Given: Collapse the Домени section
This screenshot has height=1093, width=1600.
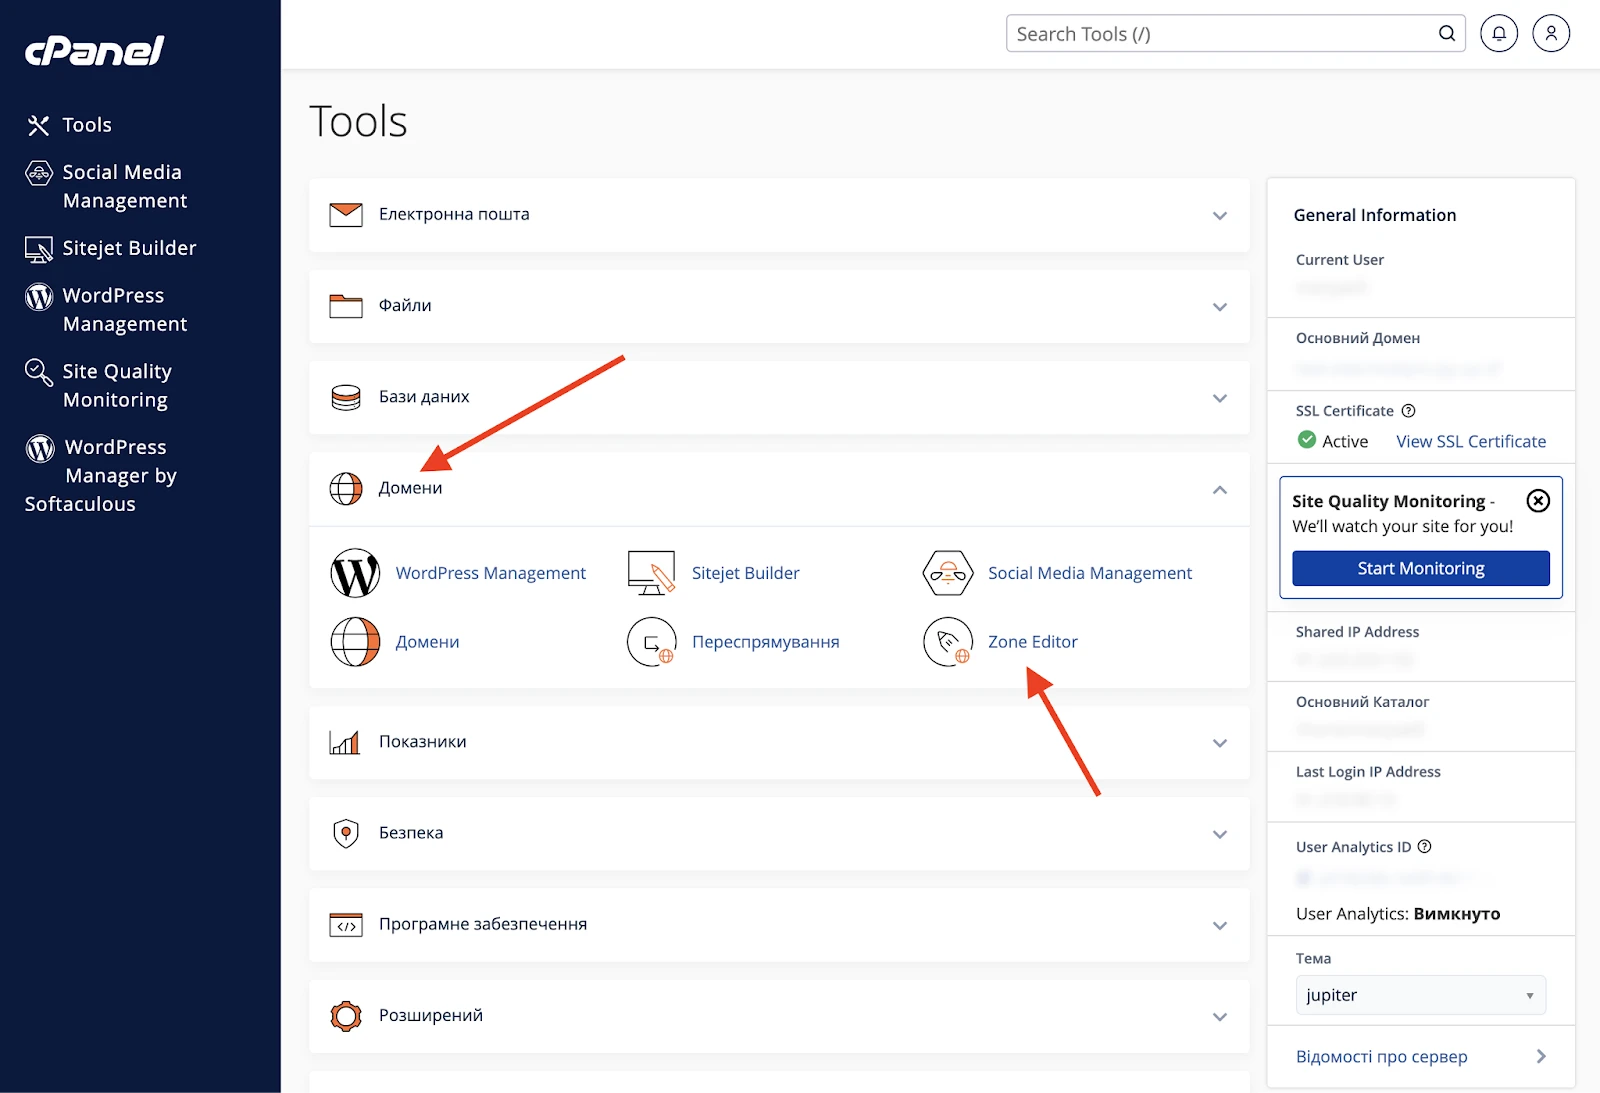Looking at the screenshot, I should (1220, 490).
